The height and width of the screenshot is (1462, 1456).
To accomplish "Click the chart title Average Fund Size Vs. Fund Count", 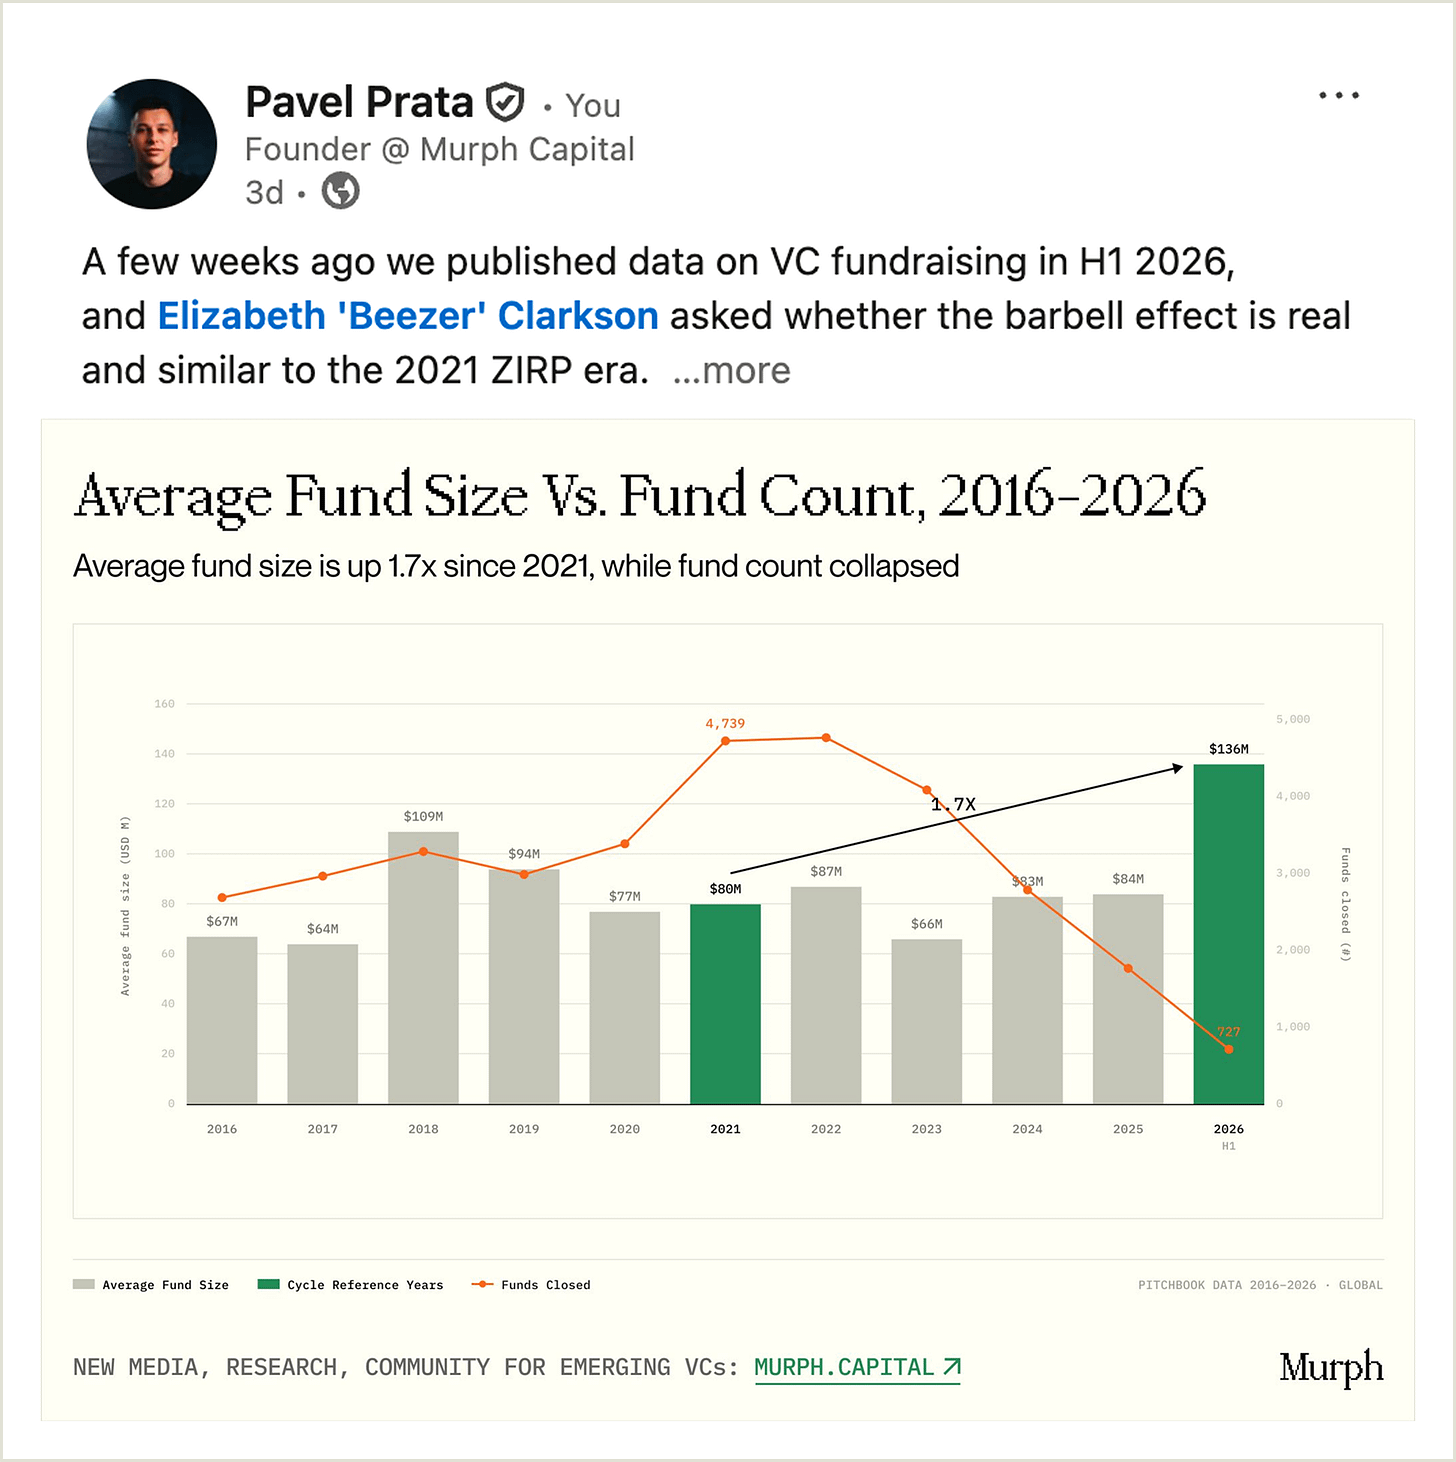I will [640, 495].
